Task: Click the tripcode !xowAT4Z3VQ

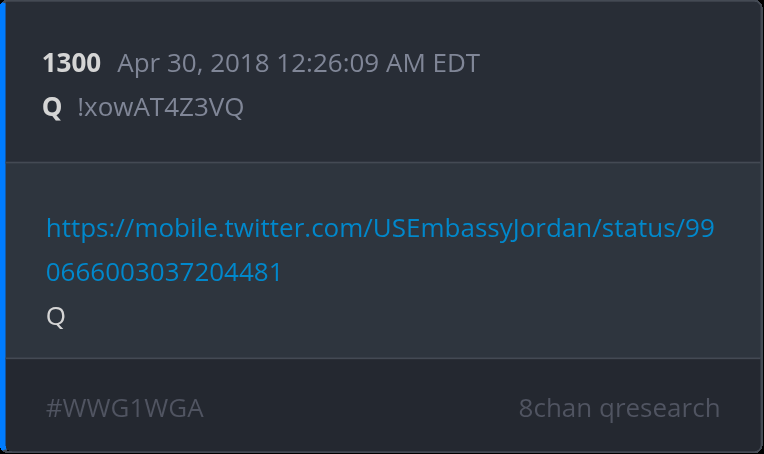Action: (x=160, y=108)
